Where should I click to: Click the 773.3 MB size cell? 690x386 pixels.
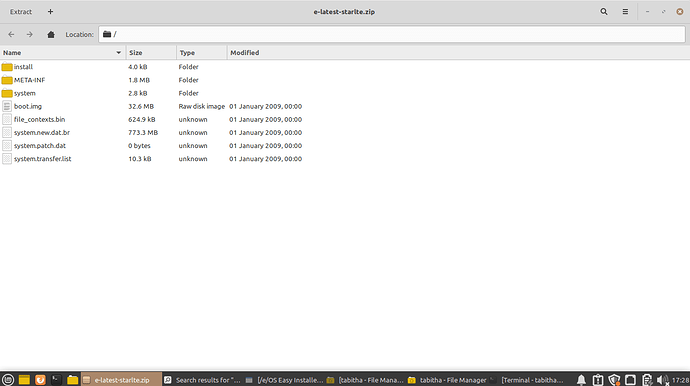pyautogui.click(x=143, y=132)
